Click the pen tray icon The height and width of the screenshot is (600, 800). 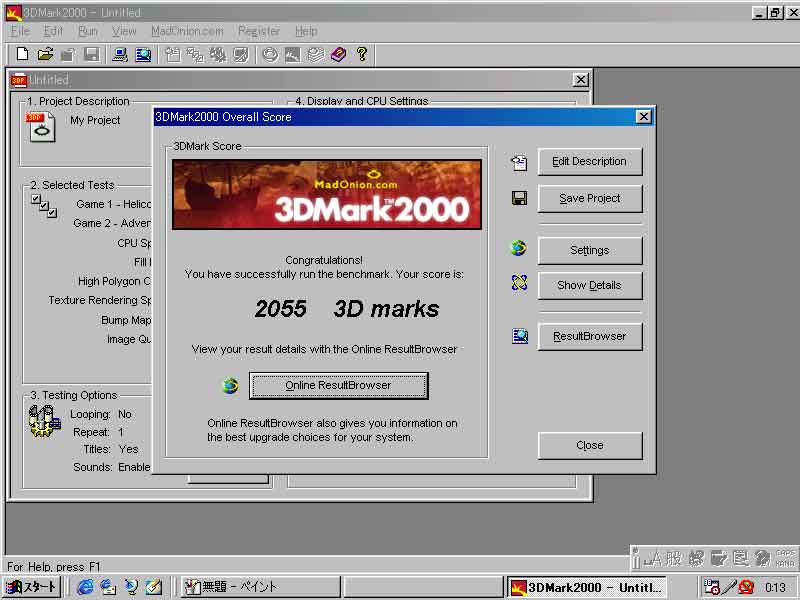730,587
